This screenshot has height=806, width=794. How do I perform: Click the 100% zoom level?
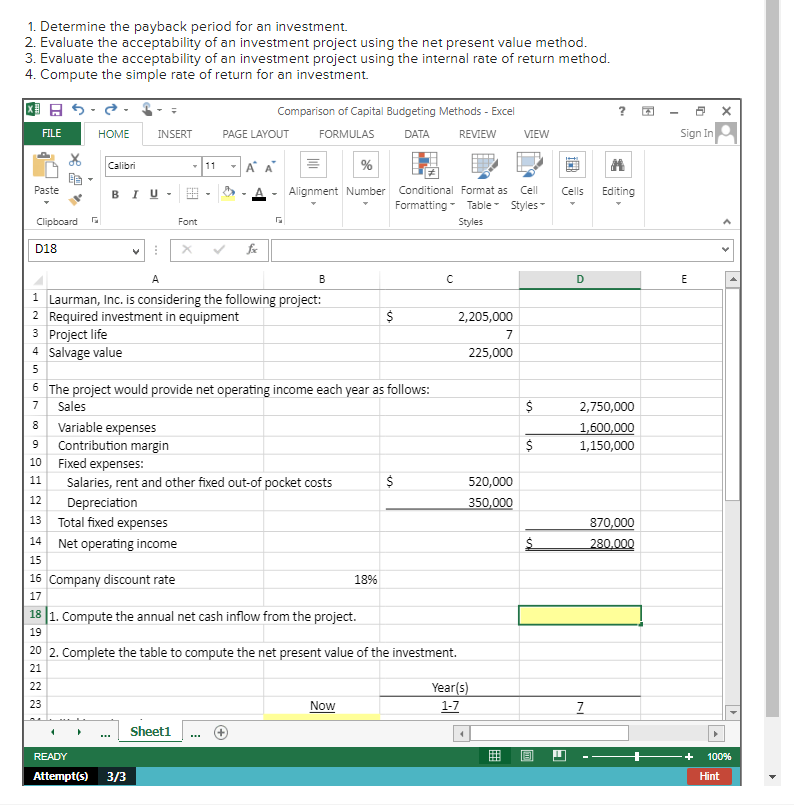point(719,756)
